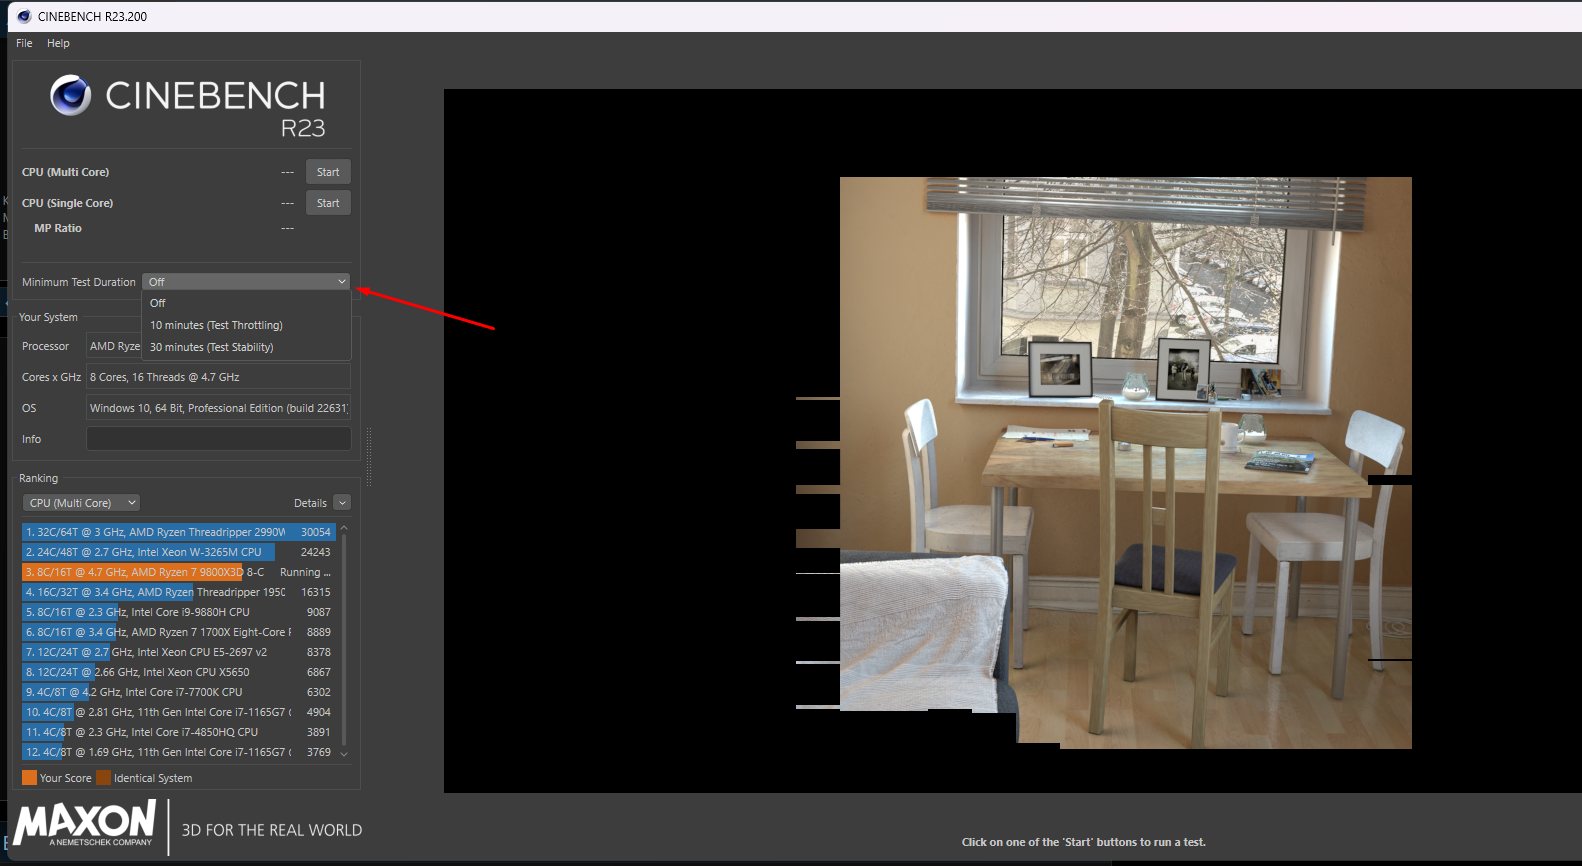Click the Ranking section label

click(x=39, y=478)
